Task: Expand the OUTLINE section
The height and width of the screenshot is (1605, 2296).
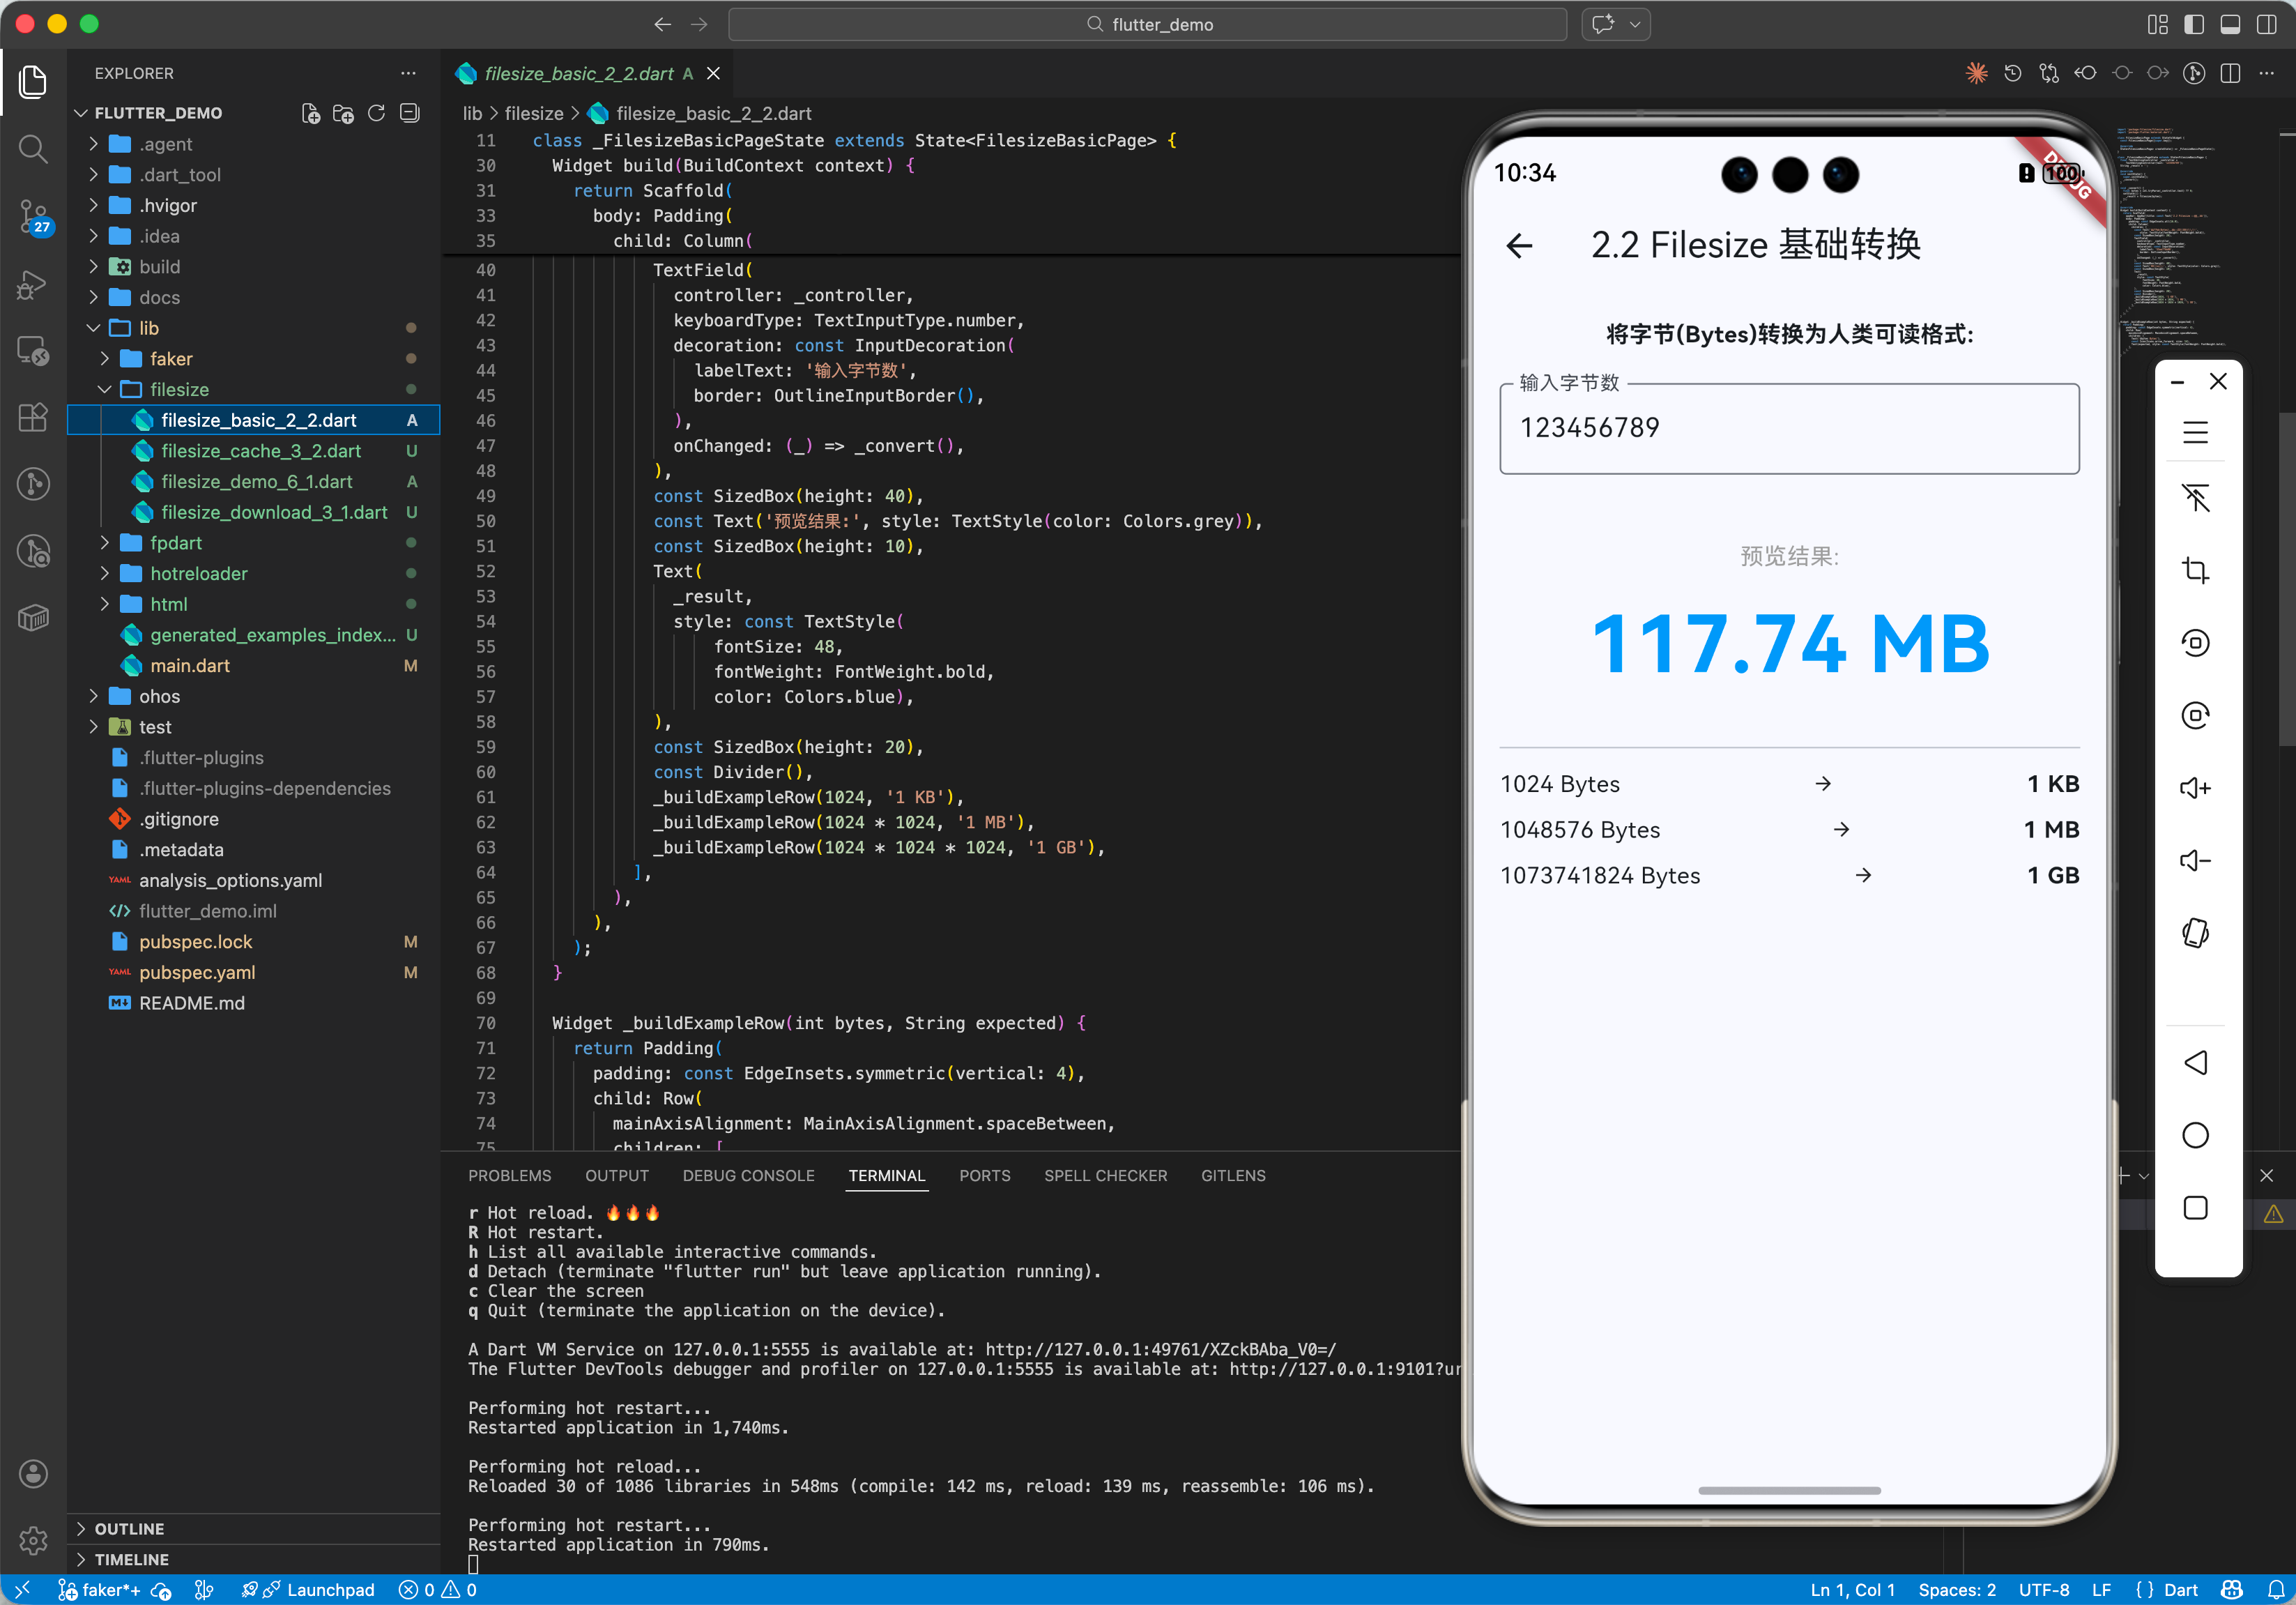Action: 129,1528
